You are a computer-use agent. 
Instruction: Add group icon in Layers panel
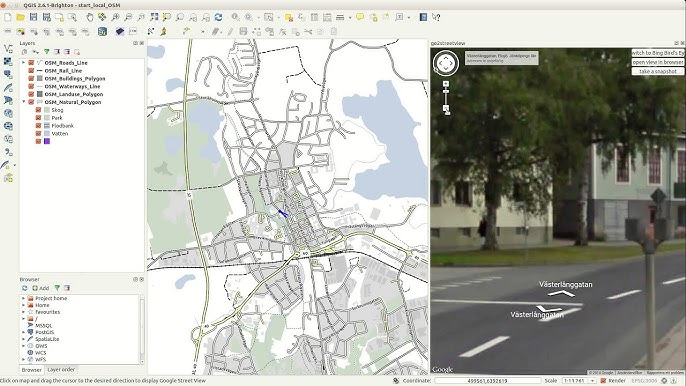tap(24, 52)
